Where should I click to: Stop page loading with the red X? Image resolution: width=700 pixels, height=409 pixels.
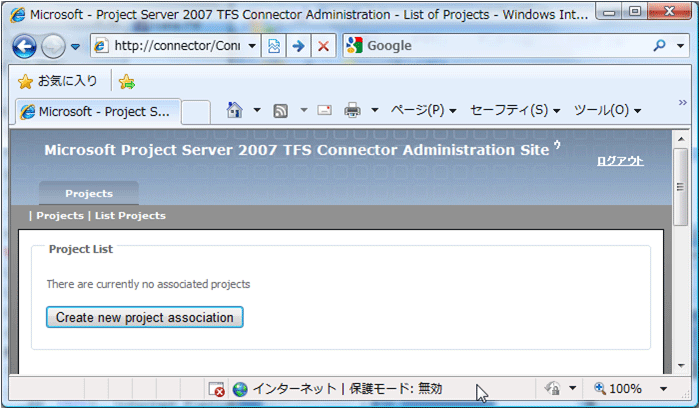(323, 46)
